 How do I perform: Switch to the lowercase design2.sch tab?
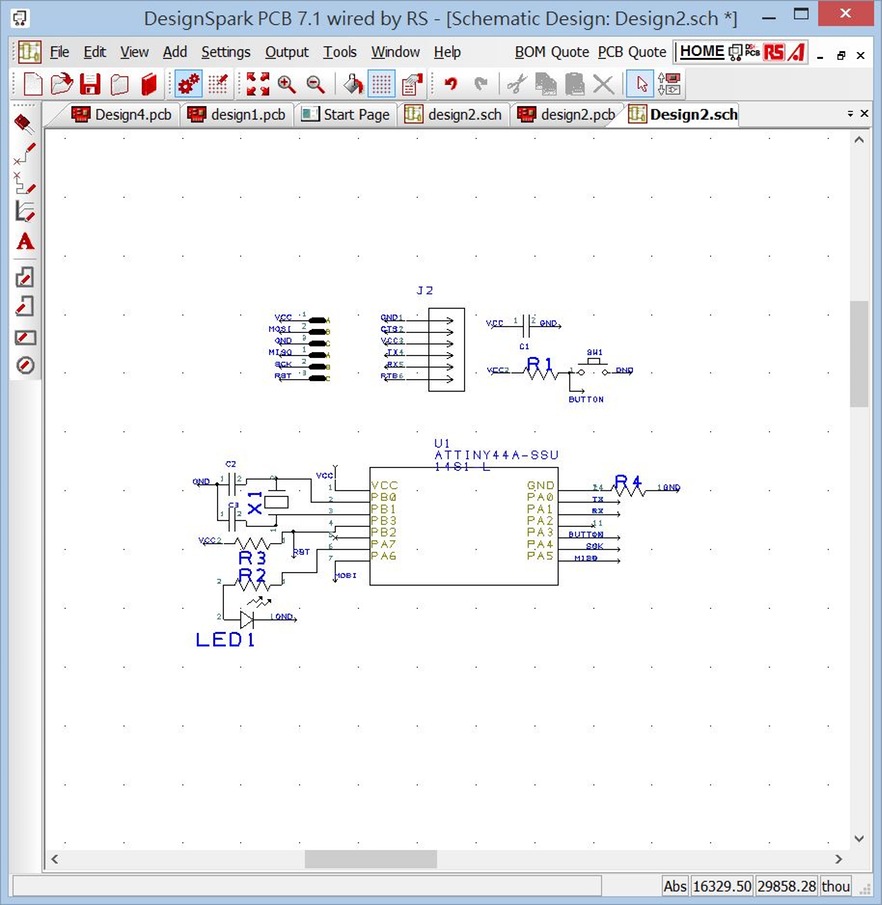click(x=454, y=114)
